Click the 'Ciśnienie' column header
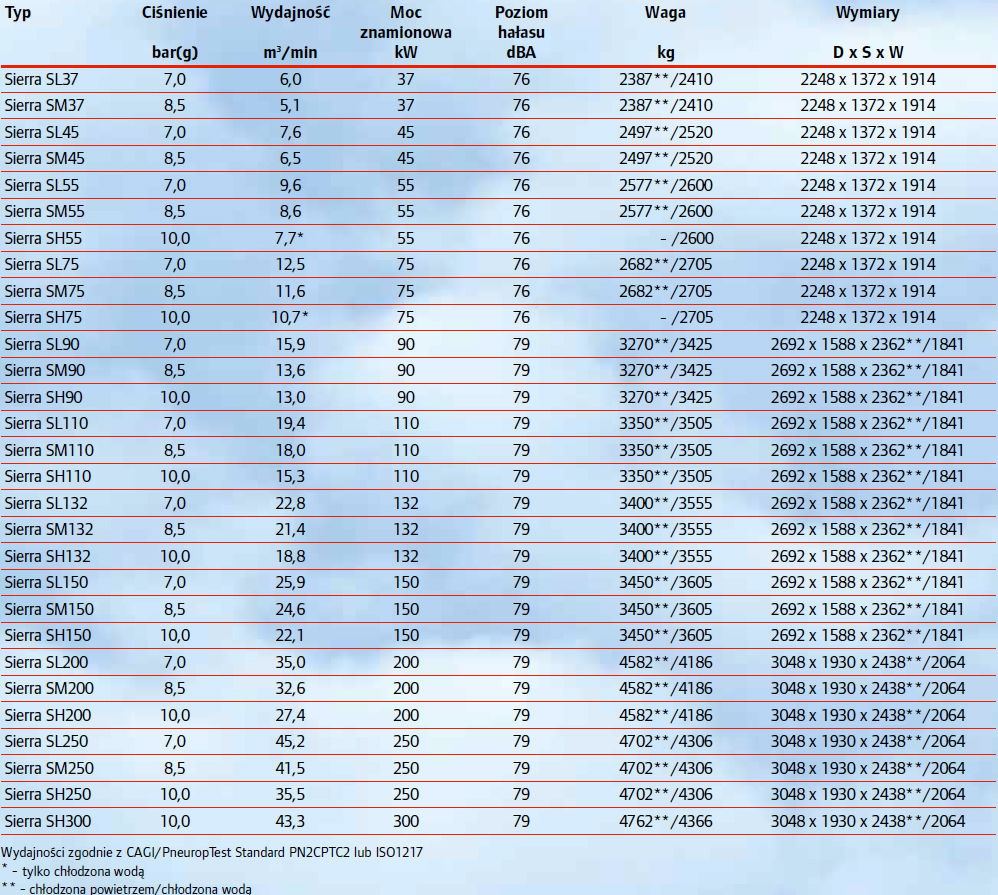 tap(174, 13)
